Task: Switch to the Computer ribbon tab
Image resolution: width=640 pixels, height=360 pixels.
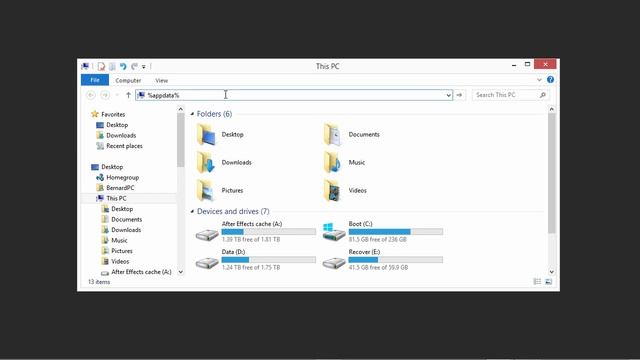Action: 128,80
